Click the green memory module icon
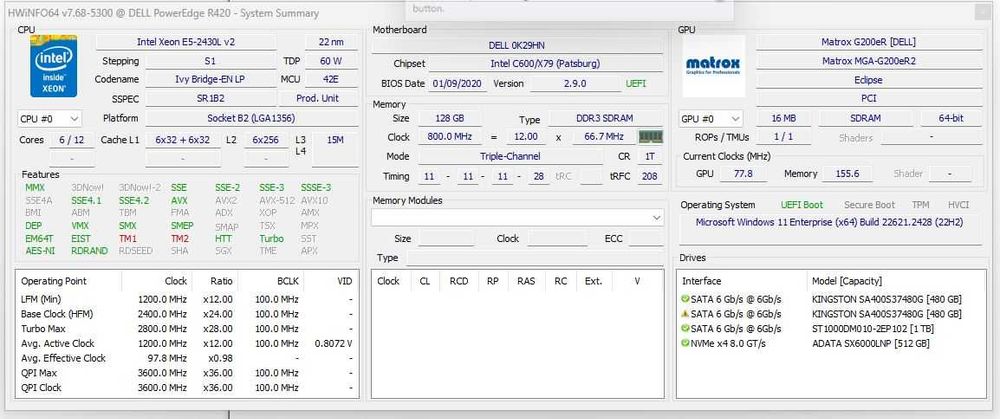 651,137
